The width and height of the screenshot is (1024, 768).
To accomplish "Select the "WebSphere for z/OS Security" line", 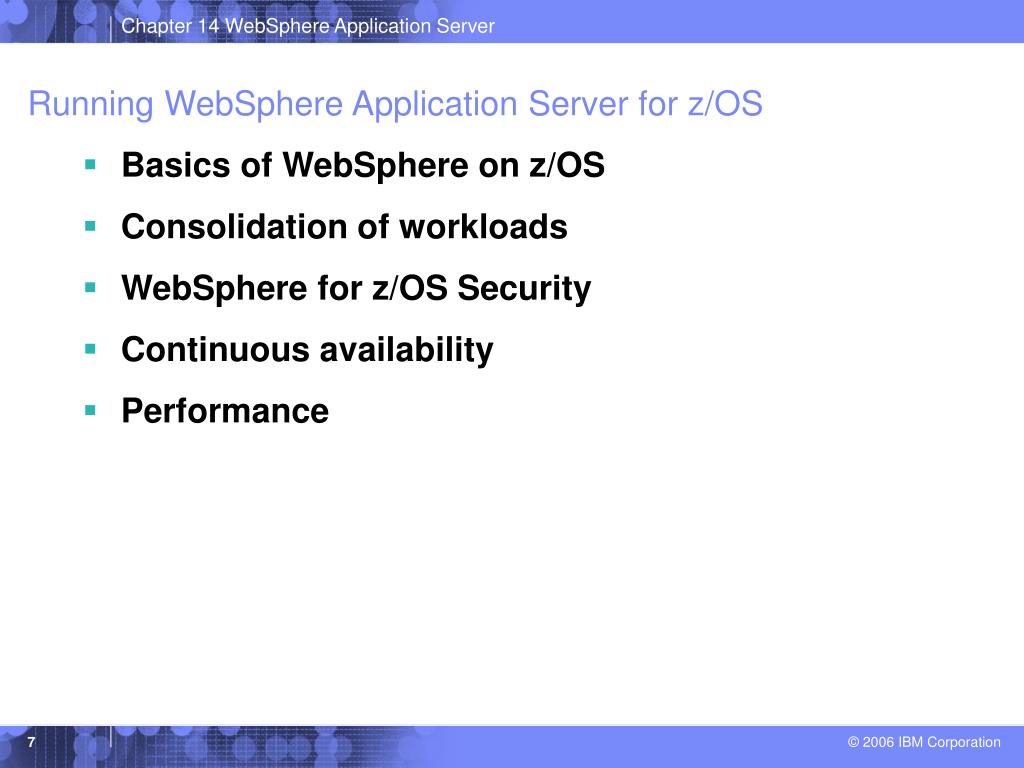I will [356, 288].
